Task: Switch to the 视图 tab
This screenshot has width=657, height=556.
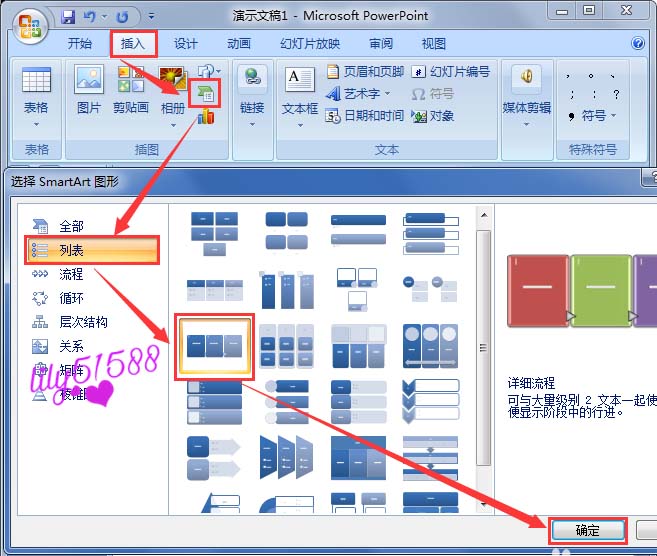Action: tap(434, 43)
